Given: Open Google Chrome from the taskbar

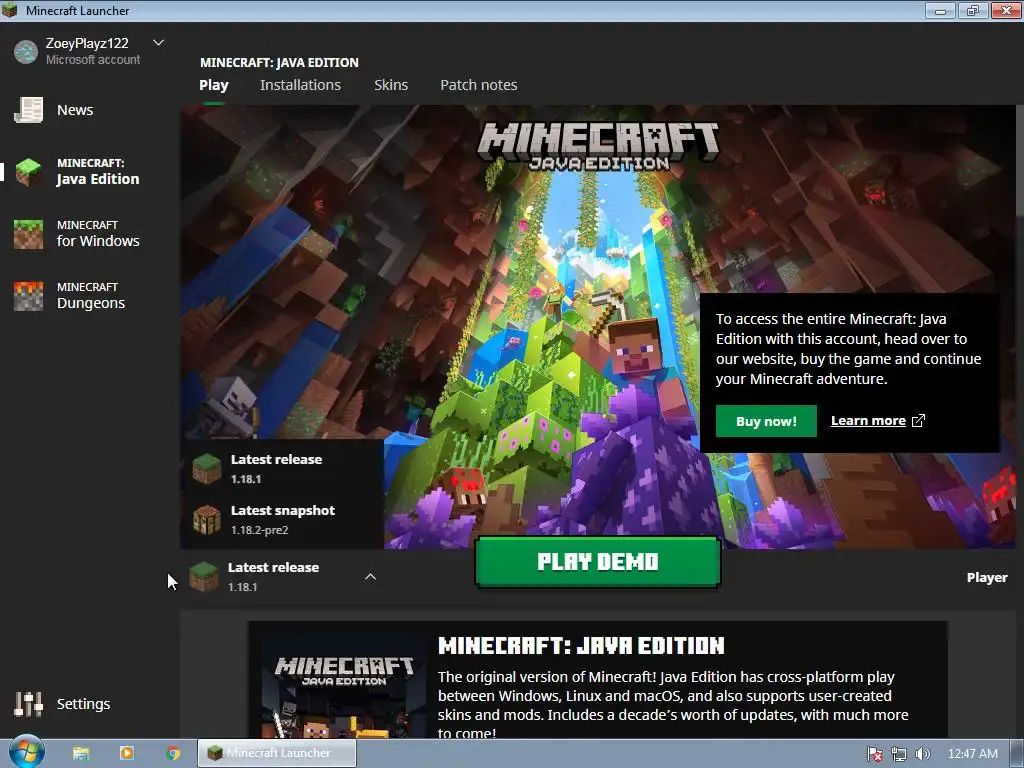Looking at the screenshot, I should point(173,753).
